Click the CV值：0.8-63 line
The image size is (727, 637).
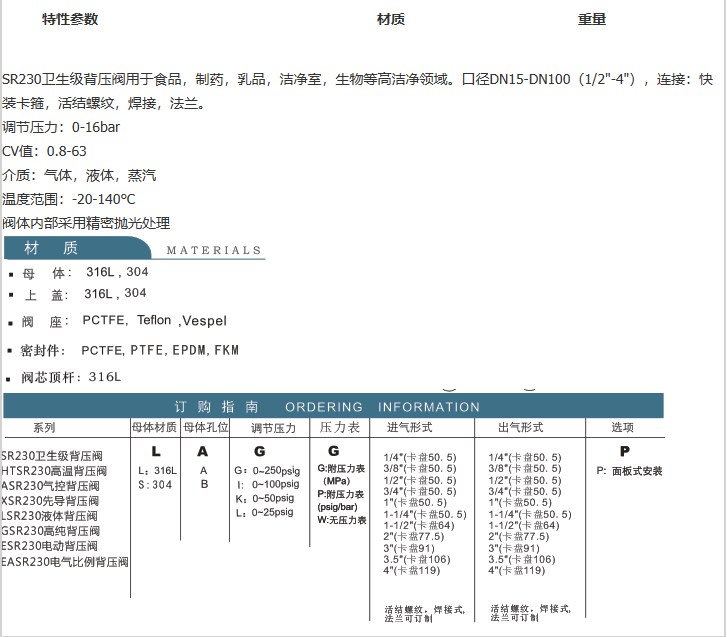point(44,151)
